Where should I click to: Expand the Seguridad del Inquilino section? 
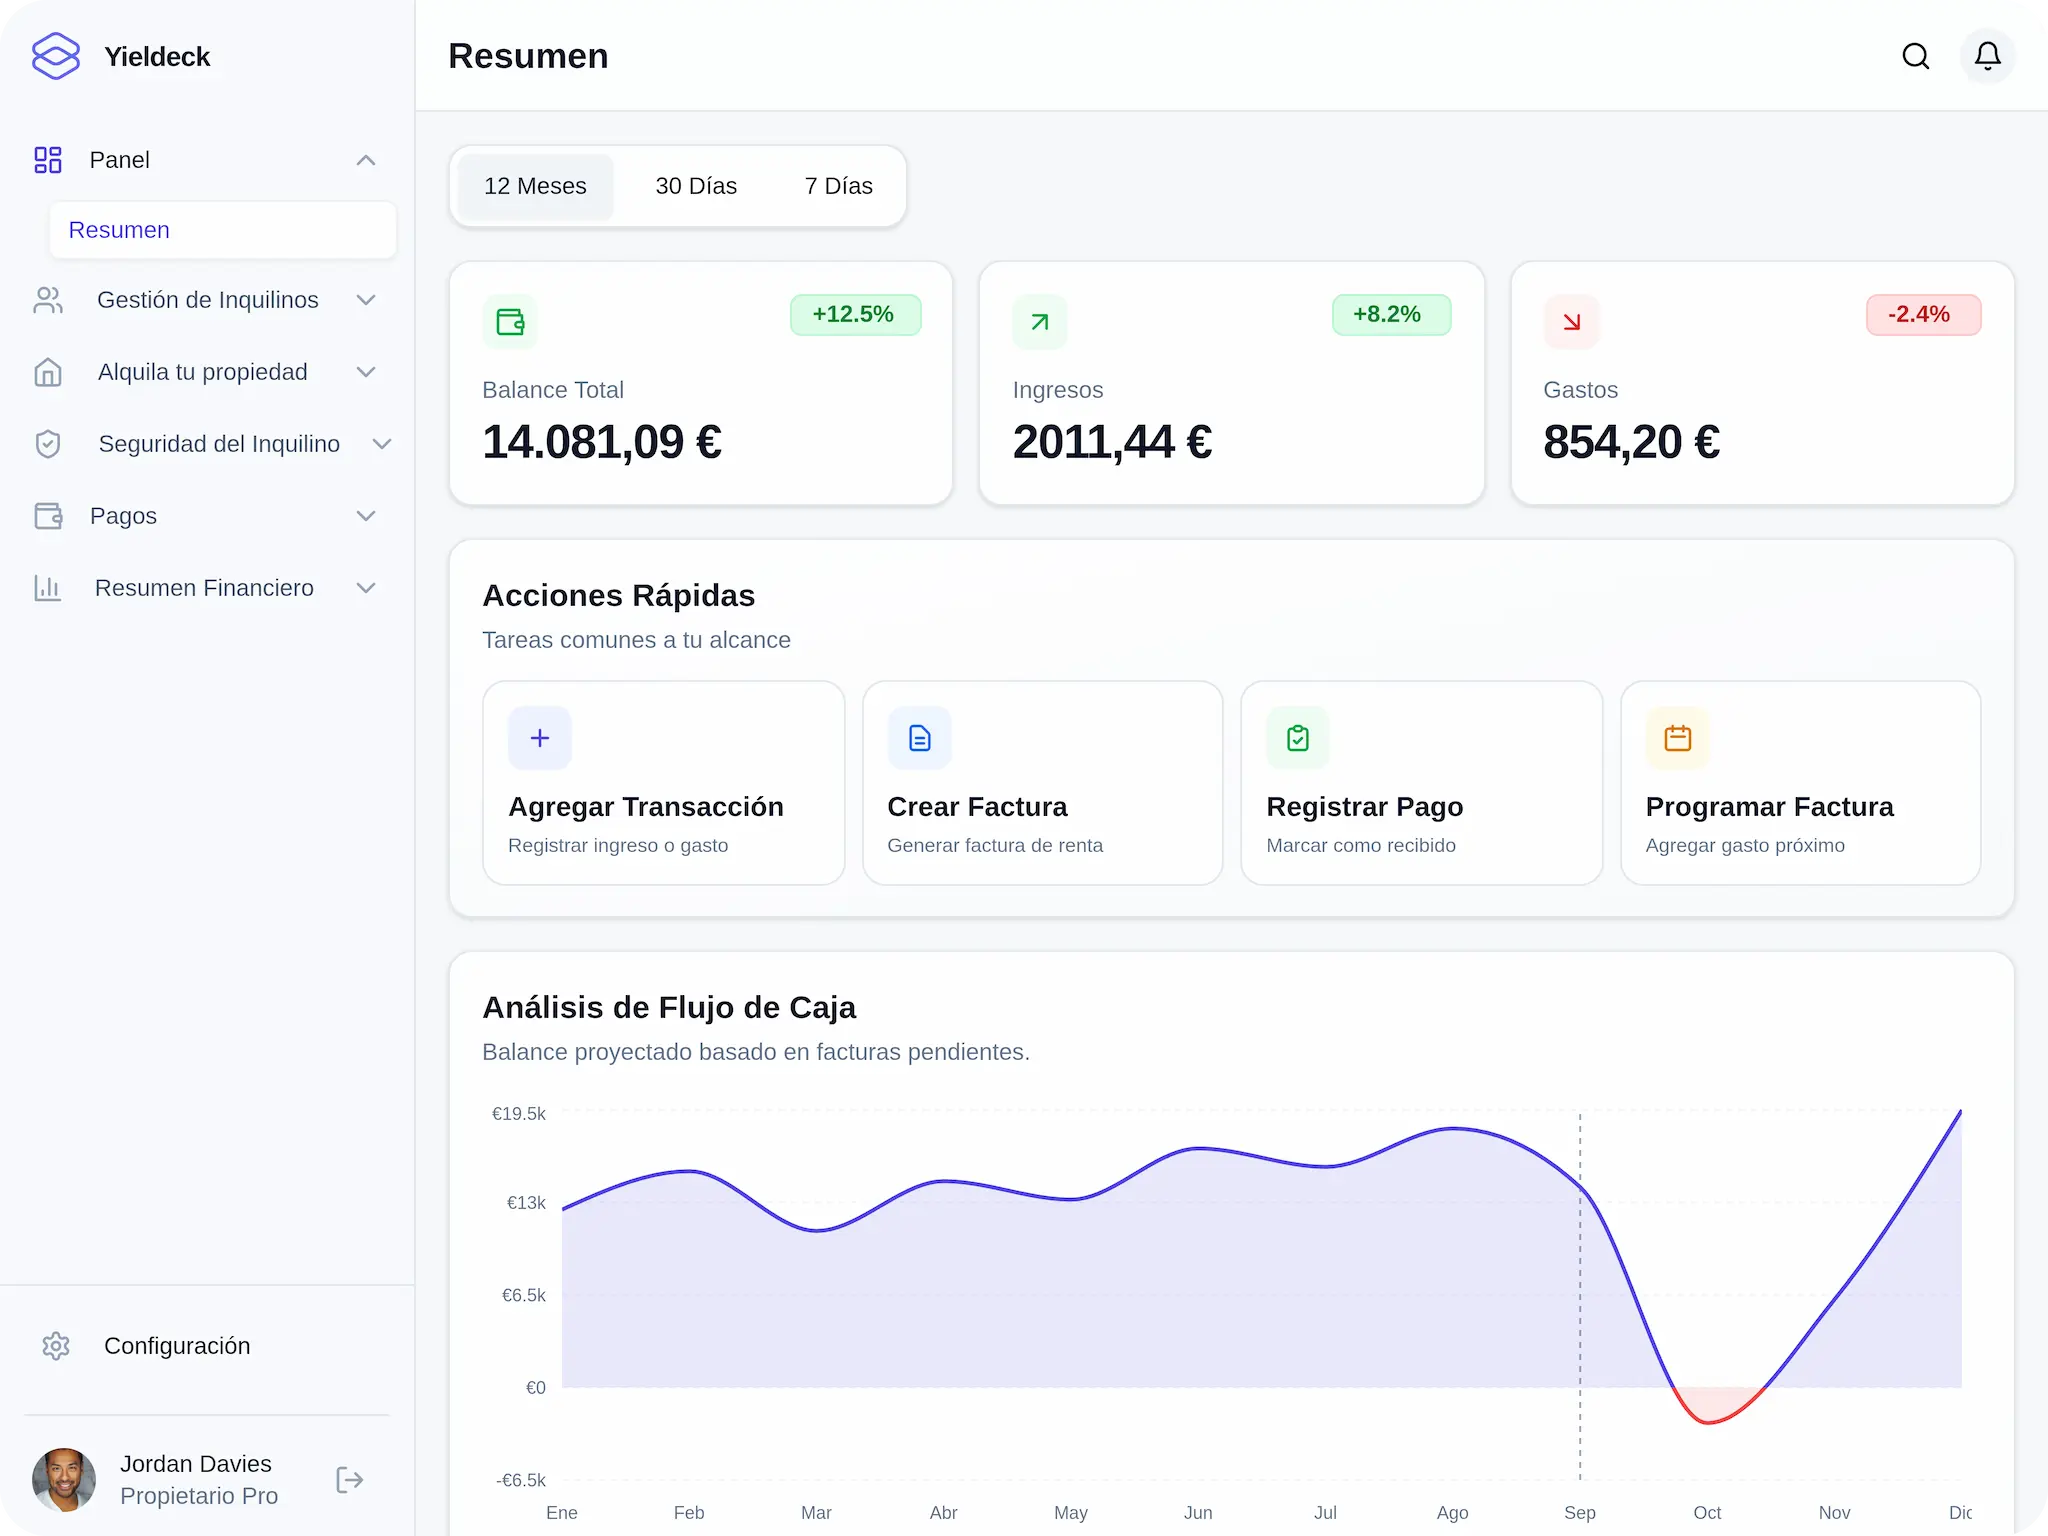pos(381,444)
